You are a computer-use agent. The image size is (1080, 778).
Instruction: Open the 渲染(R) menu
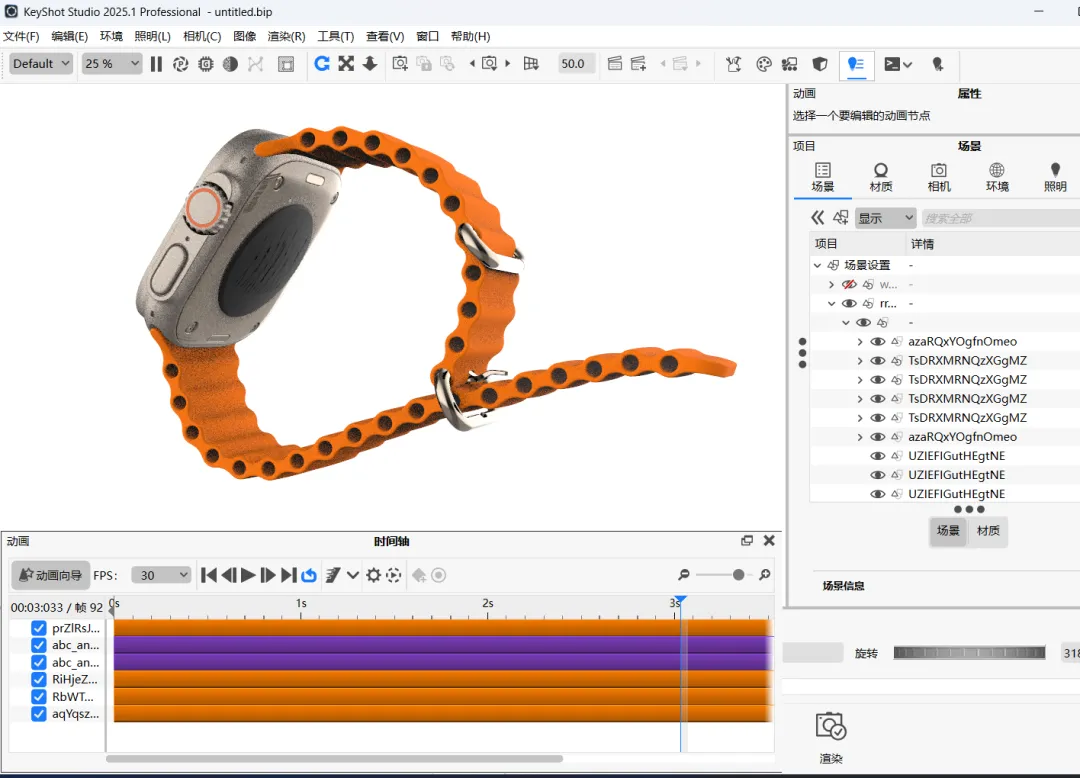coord(286,36)
